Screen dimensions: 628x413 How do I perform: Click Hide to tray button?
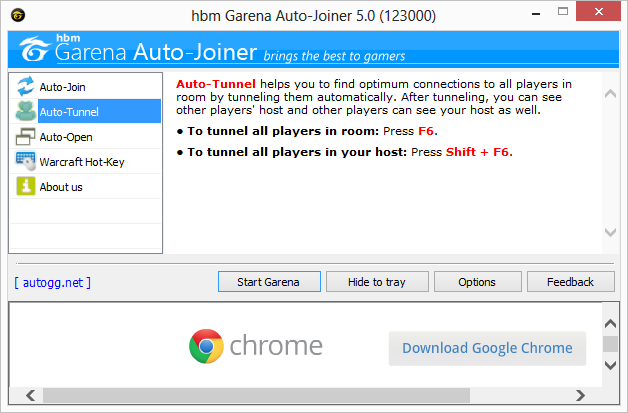pyautogui.click(x=377, y=282)
